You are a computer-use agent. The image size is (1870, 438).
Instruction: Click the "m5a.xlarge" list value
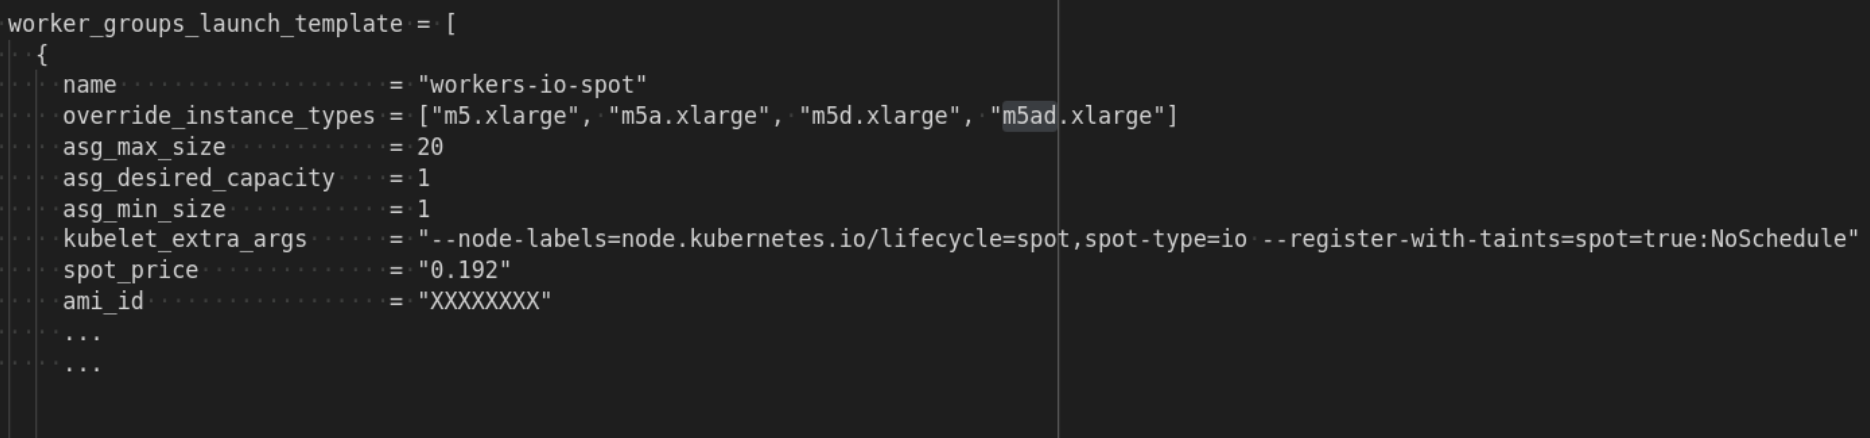(689, 116)
